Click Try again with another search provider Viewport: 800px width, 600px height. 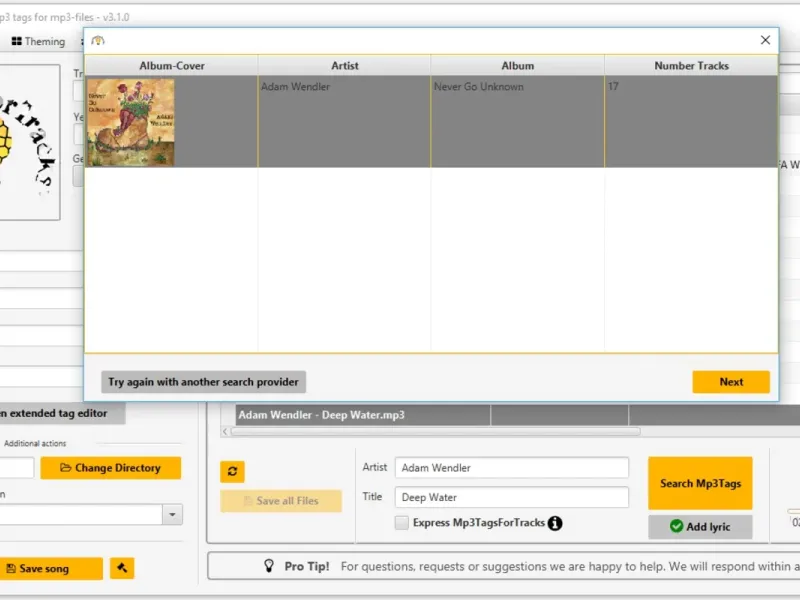[203, 382]
